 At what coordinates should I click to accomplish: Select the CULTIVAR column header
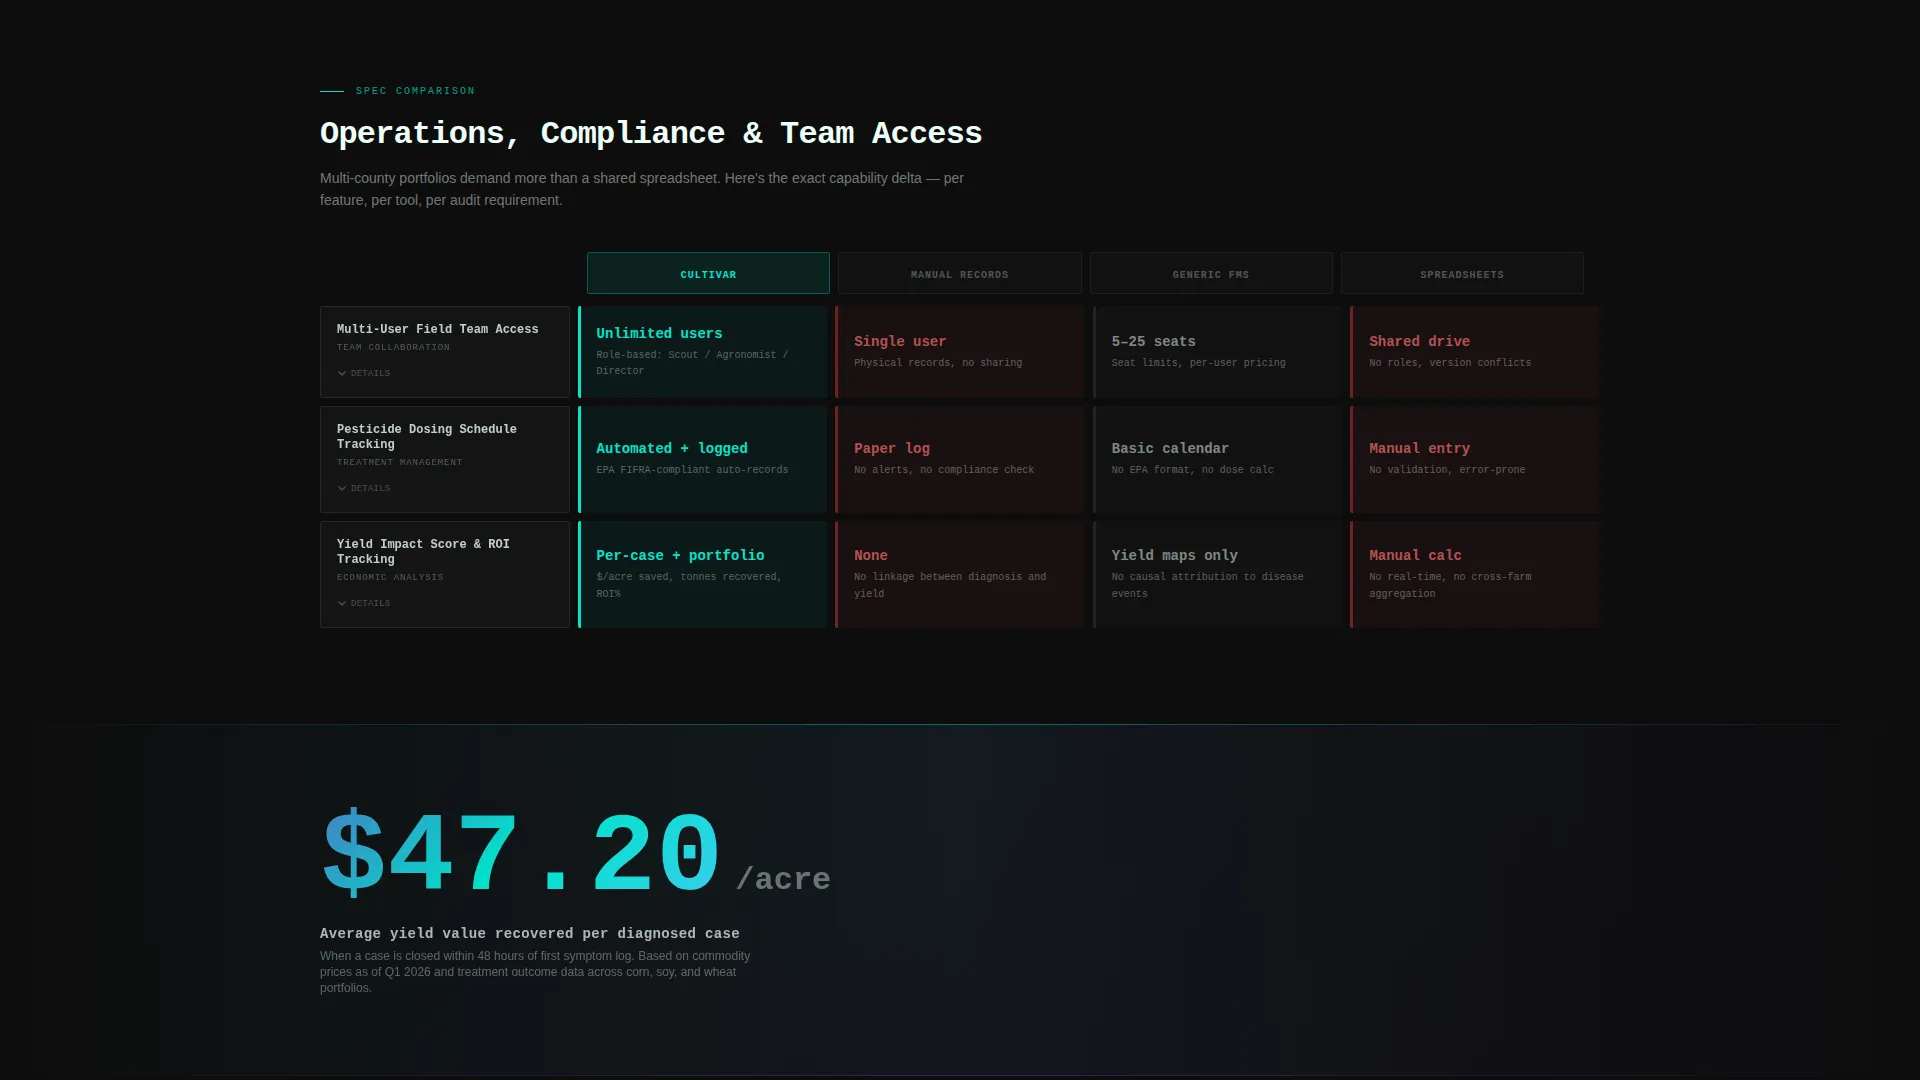click(x=708, y=273)
